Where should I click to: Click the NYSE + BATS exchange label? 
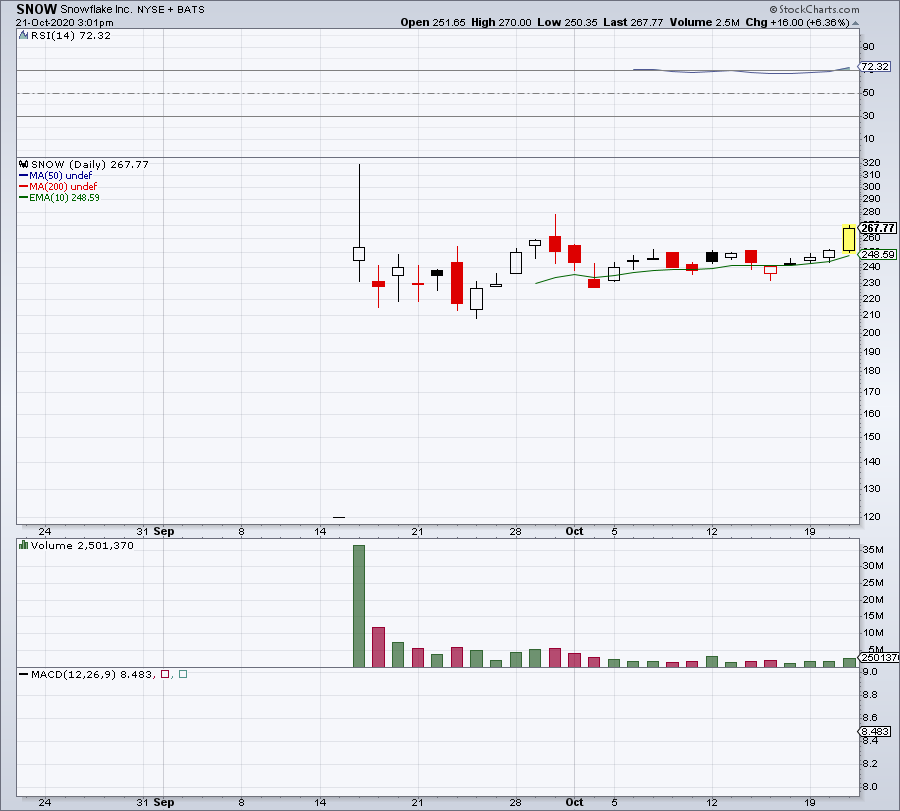coord(170,10)
